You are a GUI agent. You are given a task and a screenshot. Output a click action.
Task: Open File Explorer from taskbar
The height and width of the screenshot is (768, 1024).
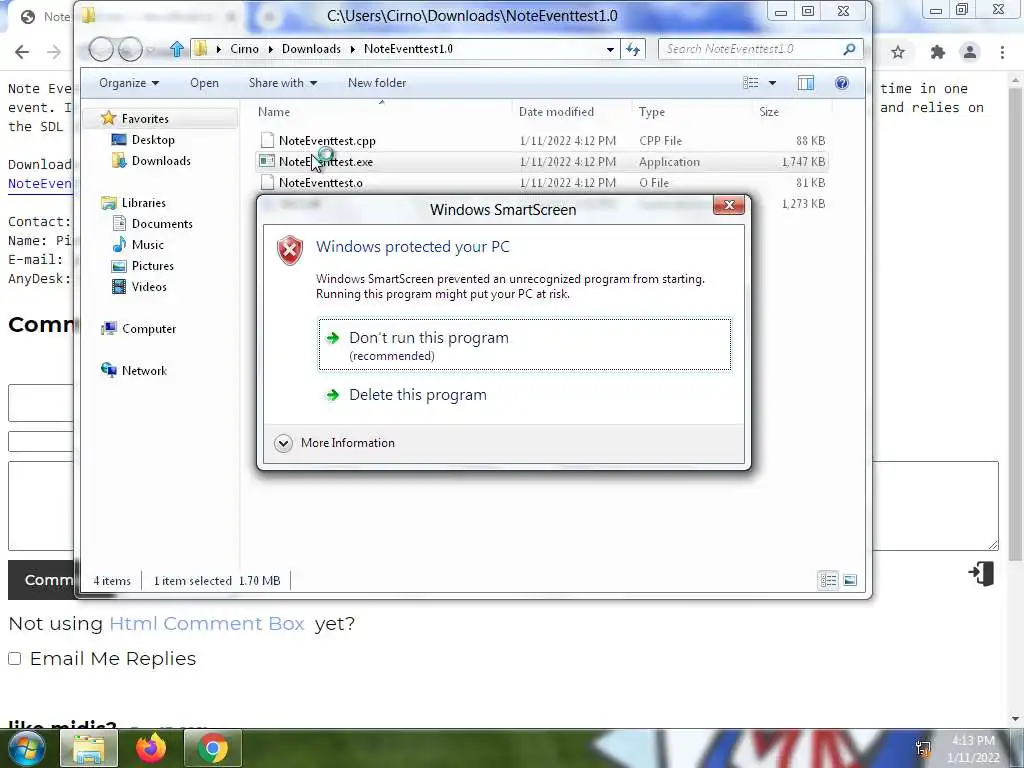click(x=89, y=748)
